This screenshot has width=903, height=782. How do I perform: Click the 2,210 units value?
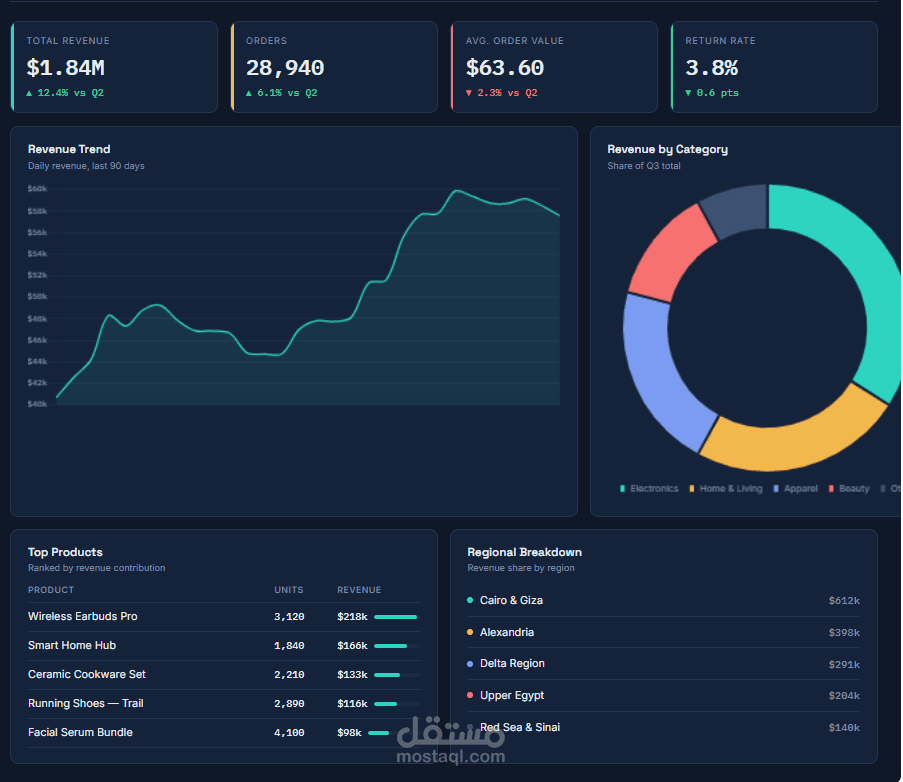tap(289, 675)
